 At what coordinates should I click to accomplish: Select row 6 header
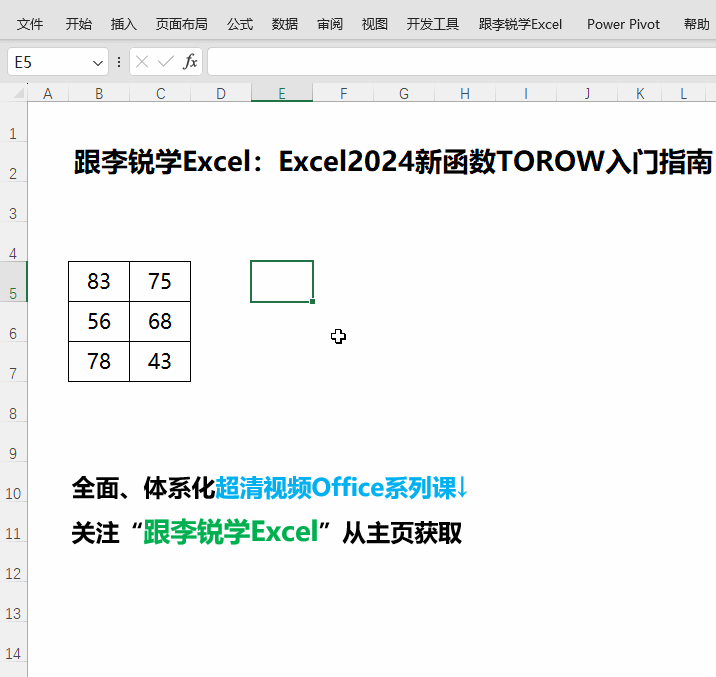pos(13,322)
